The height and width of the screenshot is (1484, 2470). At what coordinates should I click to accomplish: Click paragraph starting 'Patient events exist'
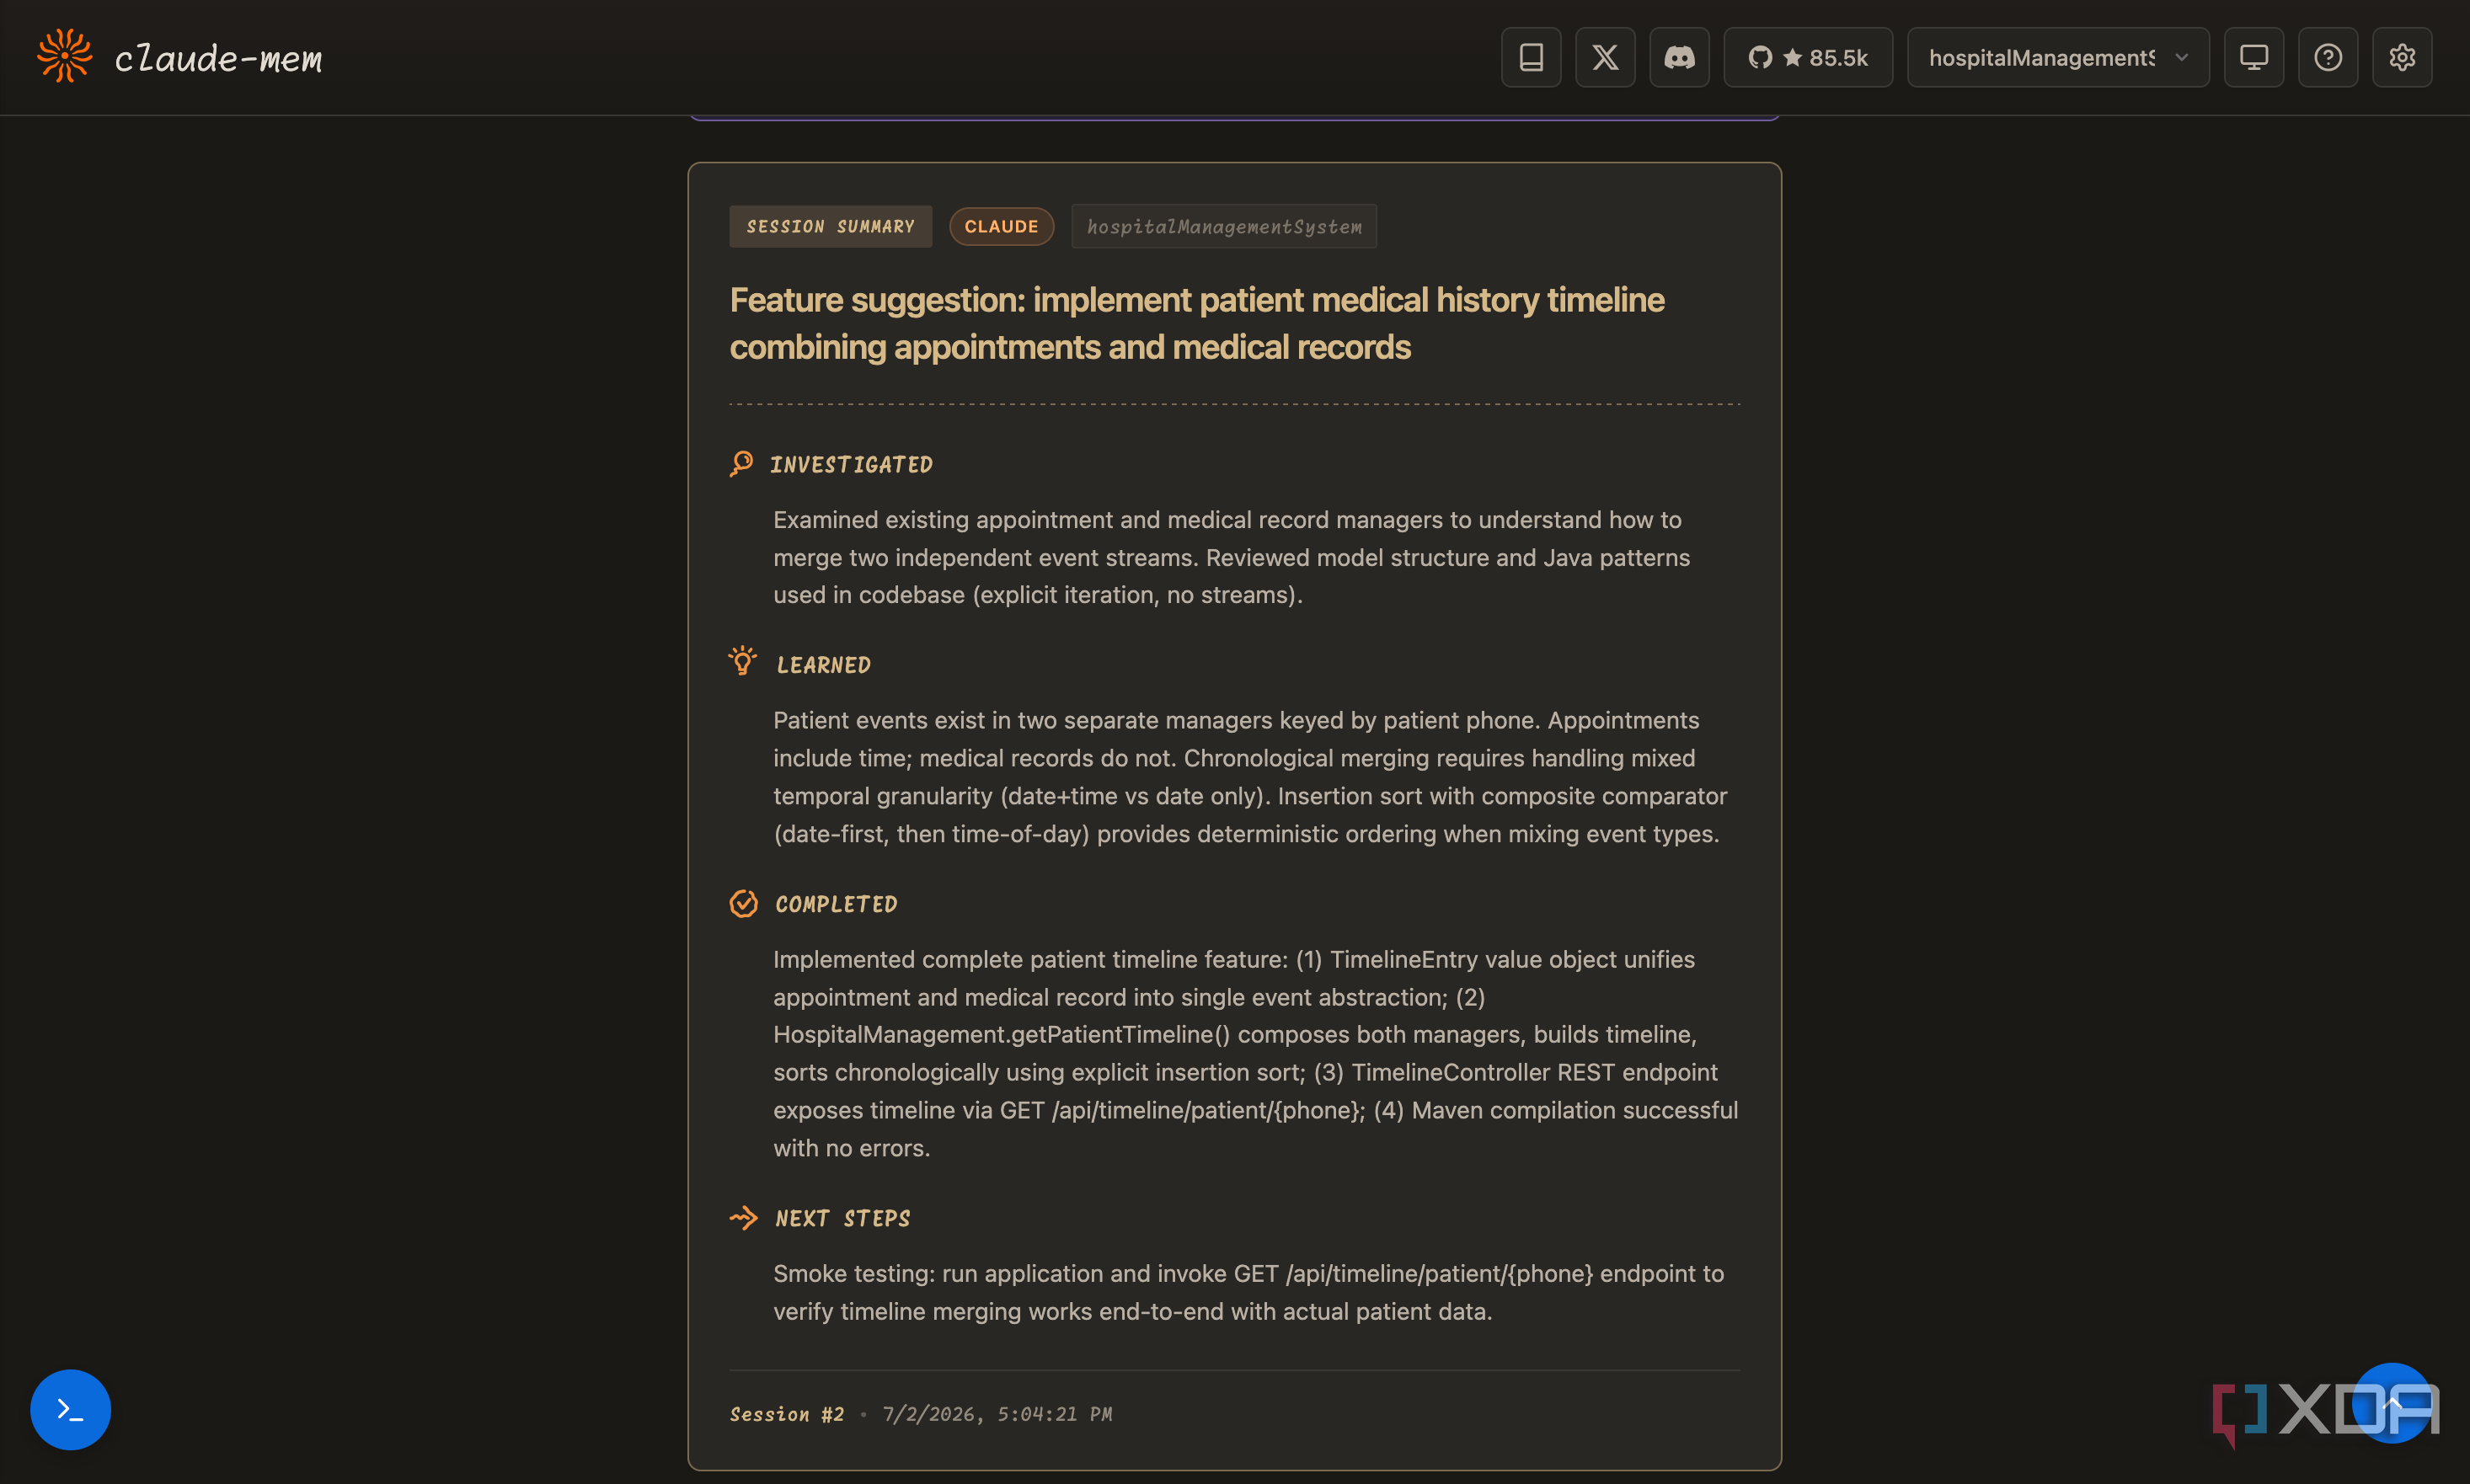click(1250, 777)
